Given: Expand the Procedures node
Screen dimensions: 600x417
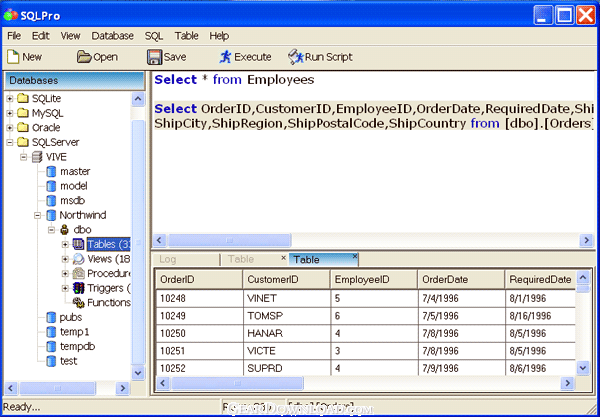Looking at the screenshot, I should (x=65, y=274).
